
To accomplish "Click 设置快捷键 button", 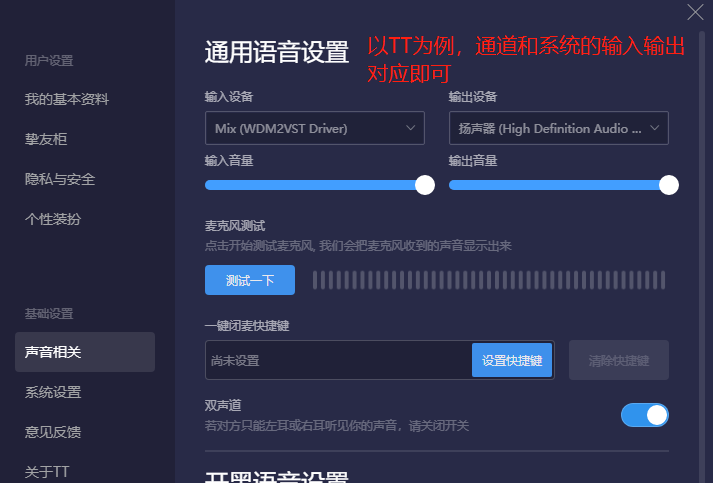I will tap(512, 360).
